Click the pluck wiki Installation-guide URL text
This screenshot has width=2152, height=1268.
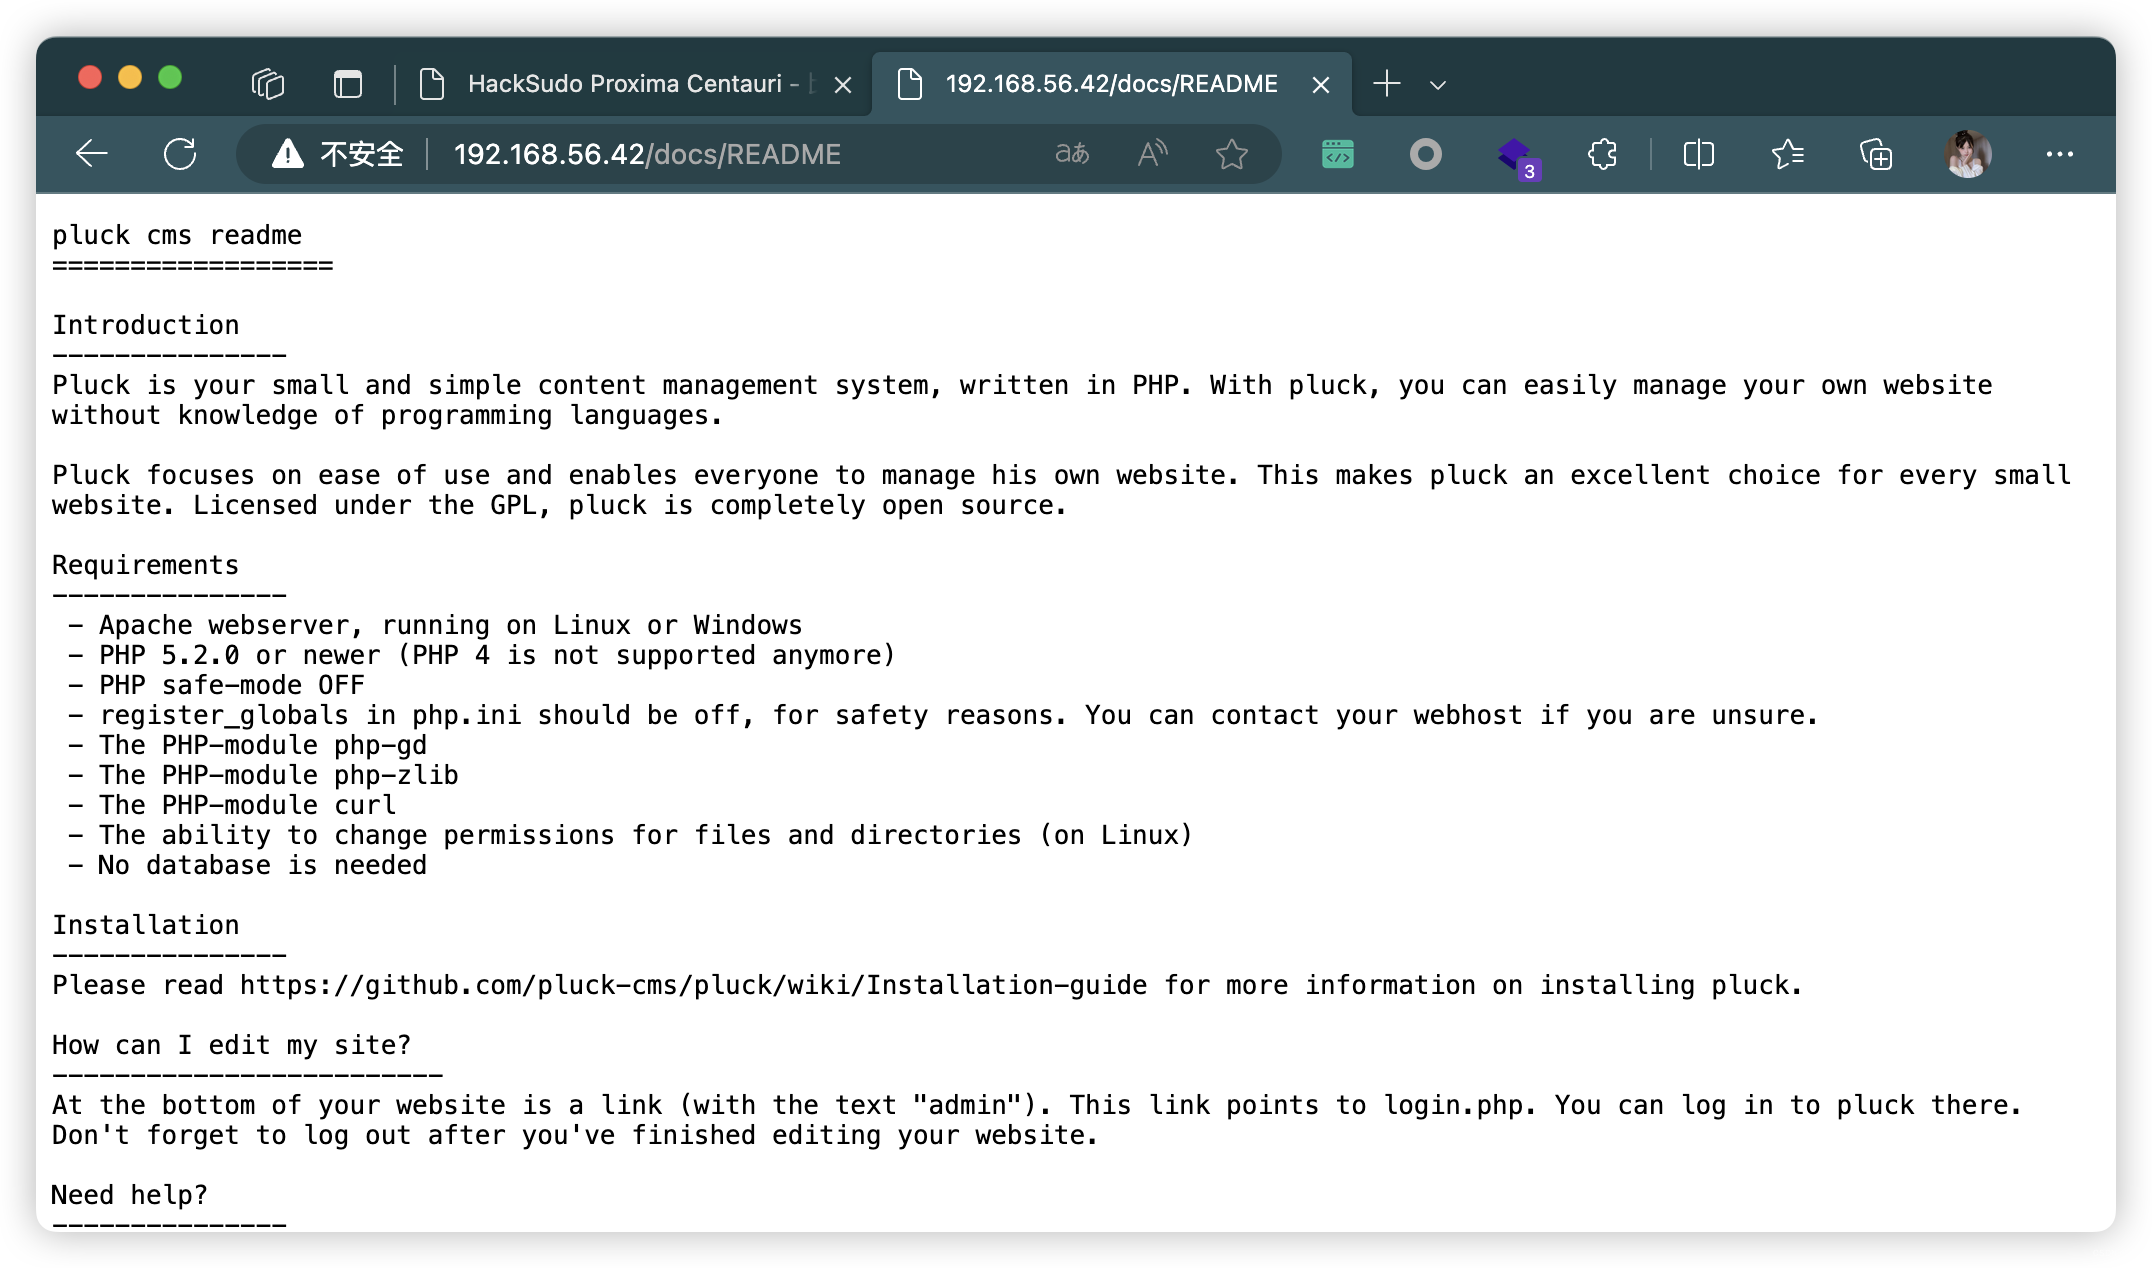(693, 985)
